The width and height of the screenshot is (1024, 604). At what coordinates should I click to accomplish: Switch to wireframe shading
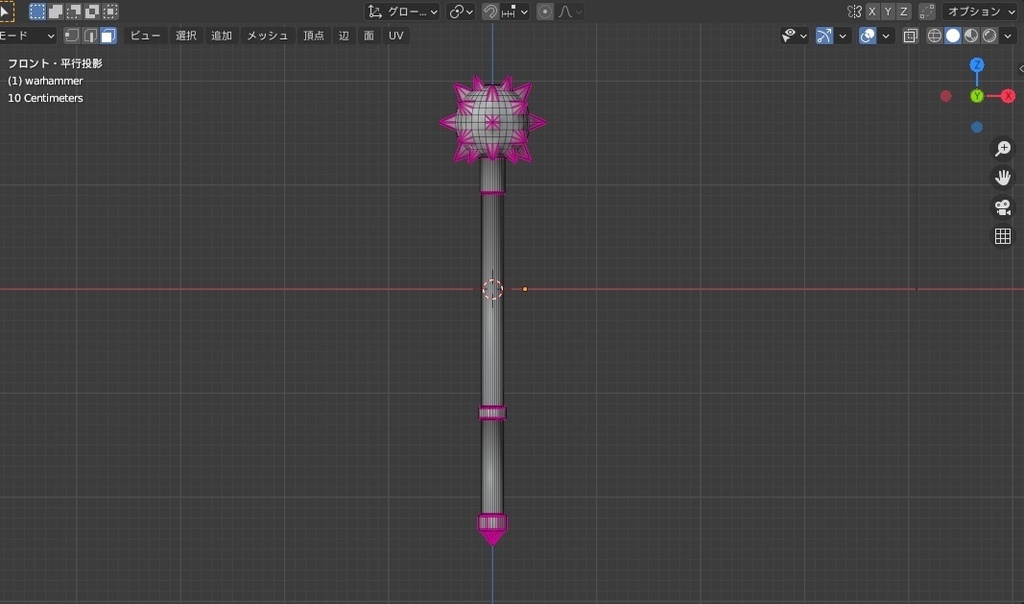click(x=935, y=35)
